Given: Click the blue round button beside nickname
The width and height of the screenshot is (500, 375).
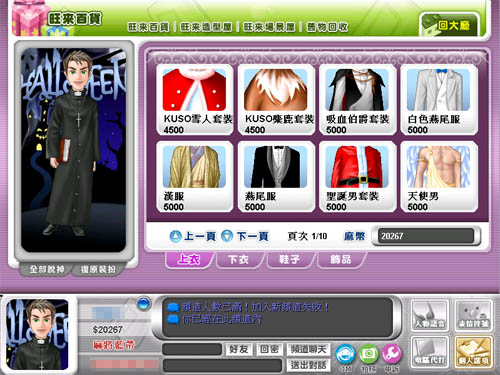Looking at the screenshot, I should click(144, 304).
